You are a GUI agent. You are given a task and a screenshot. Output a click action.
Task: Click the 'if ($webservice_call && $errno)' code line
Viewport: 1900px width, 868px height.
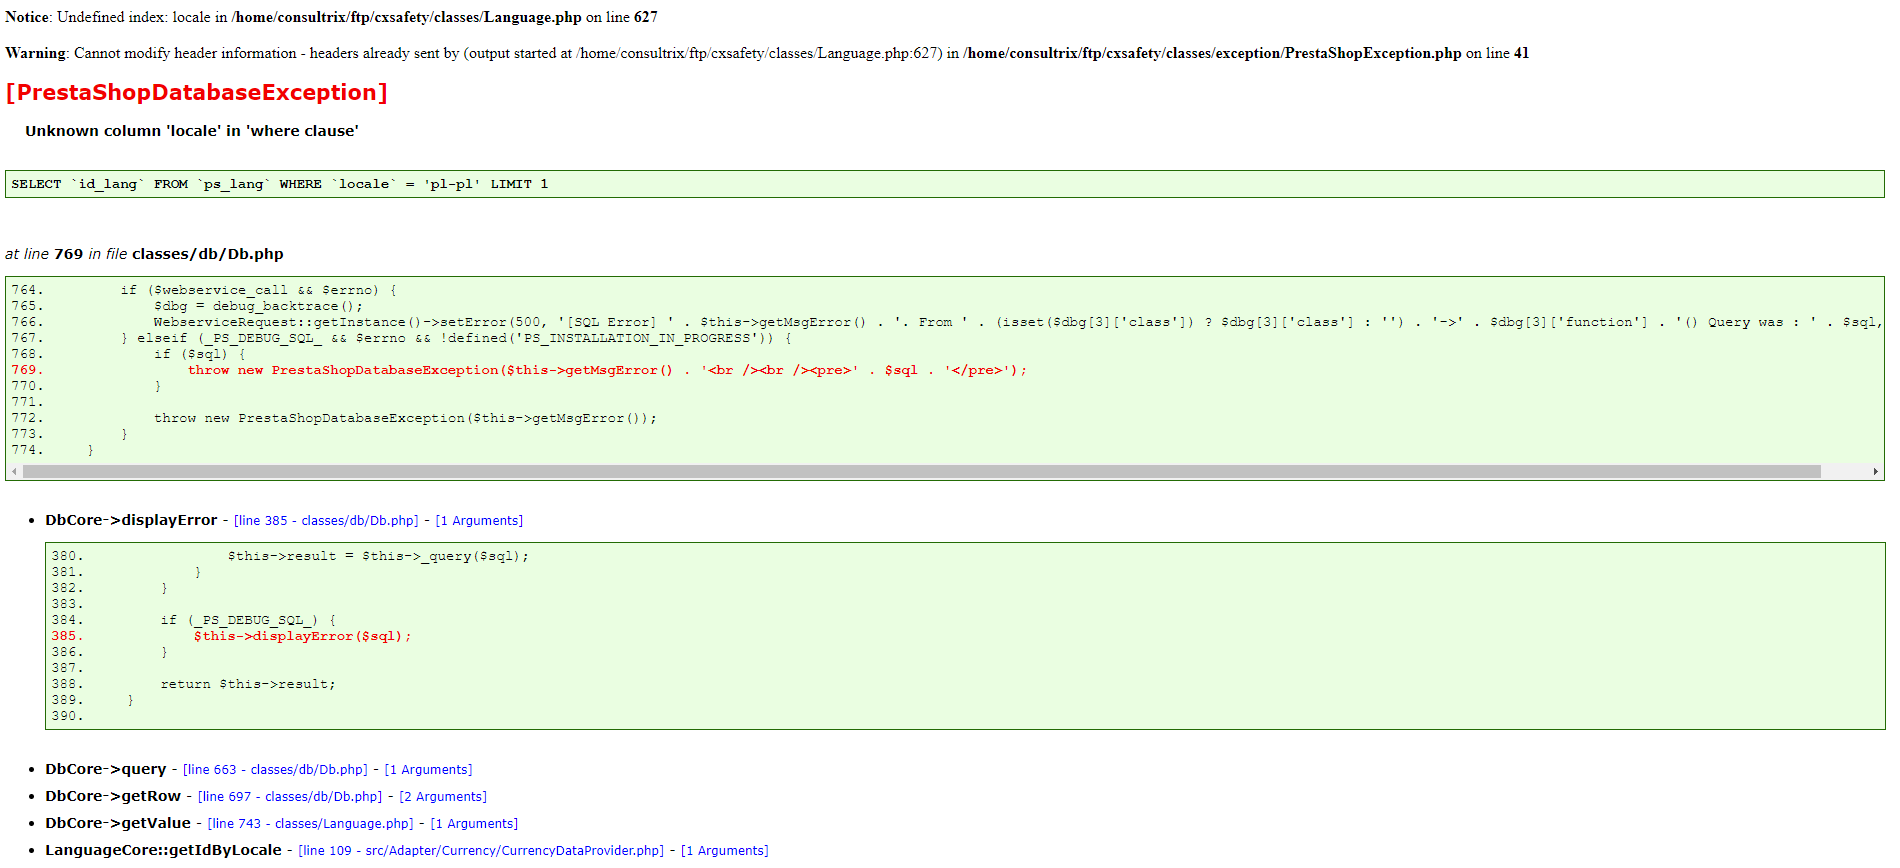click(x=258, y=290)
